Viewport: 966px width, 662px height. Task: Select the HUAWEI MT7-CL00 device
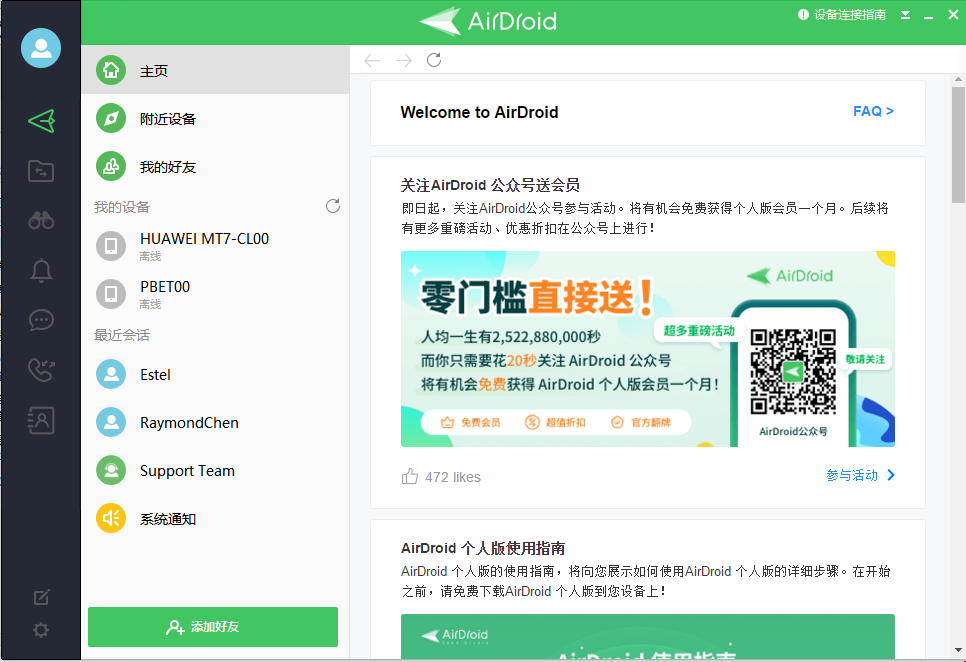point(215,246)
